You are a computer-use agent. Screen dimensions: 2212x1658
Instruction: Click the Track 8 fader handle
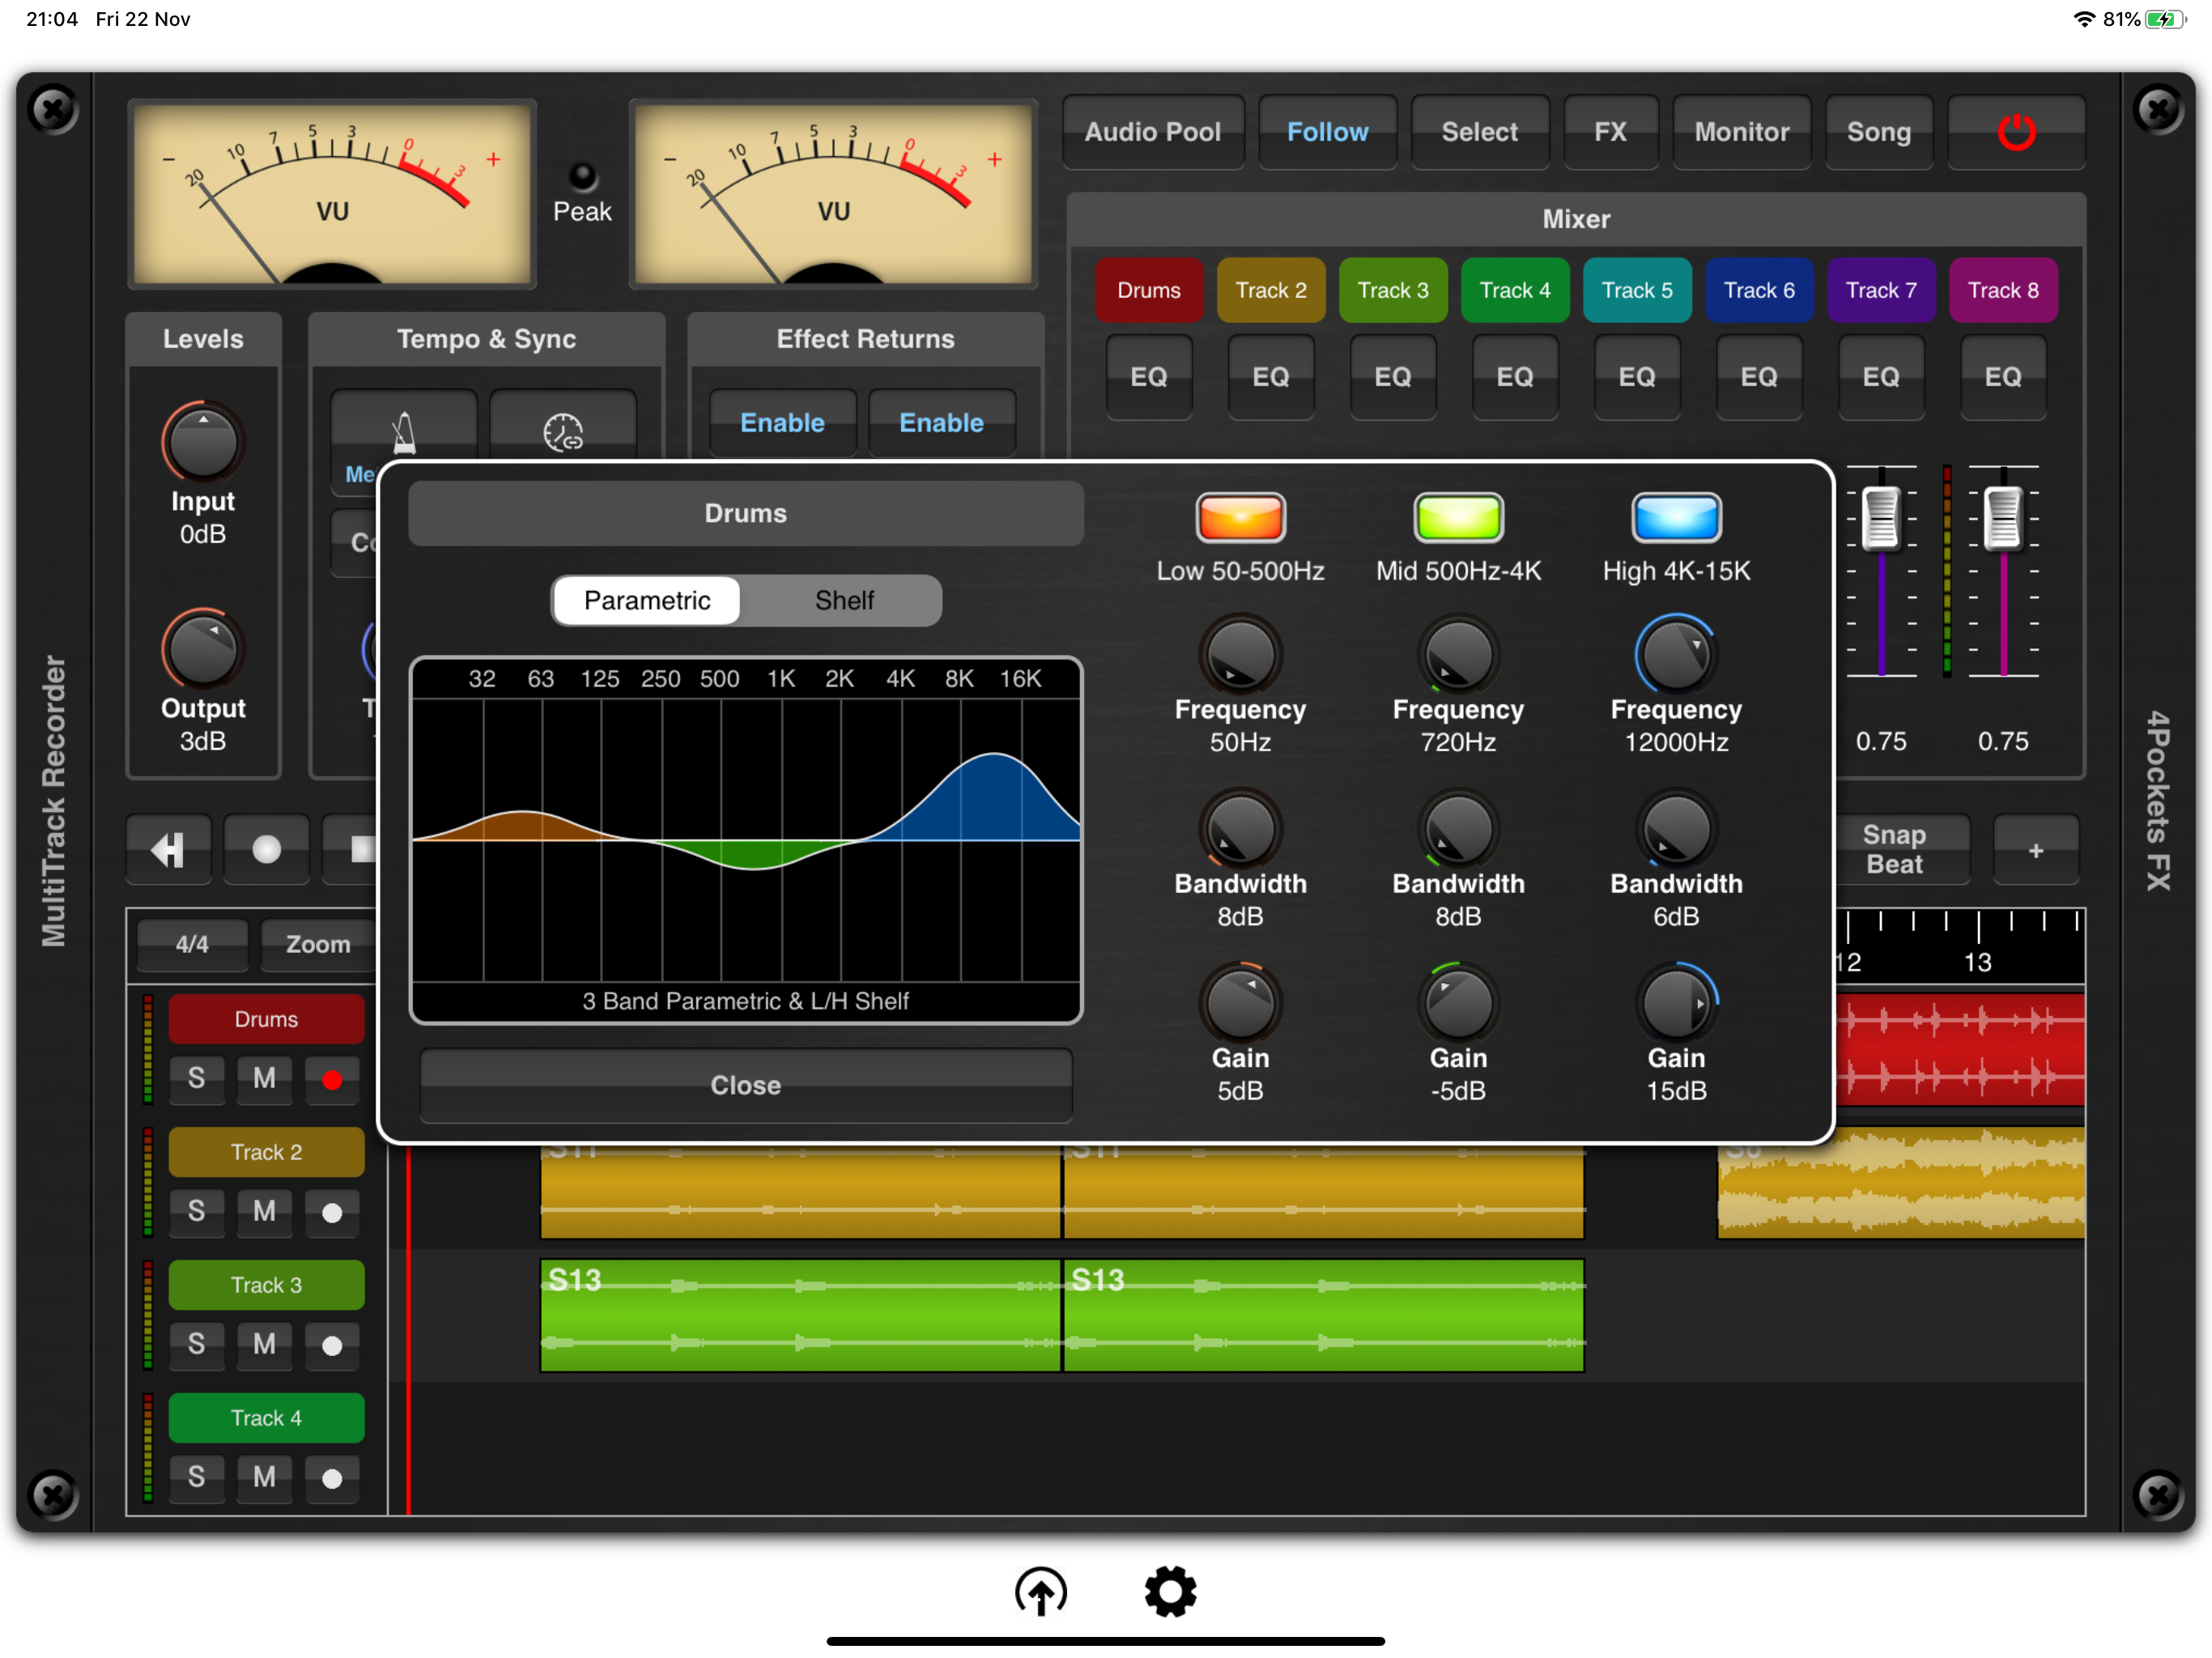2002,518
